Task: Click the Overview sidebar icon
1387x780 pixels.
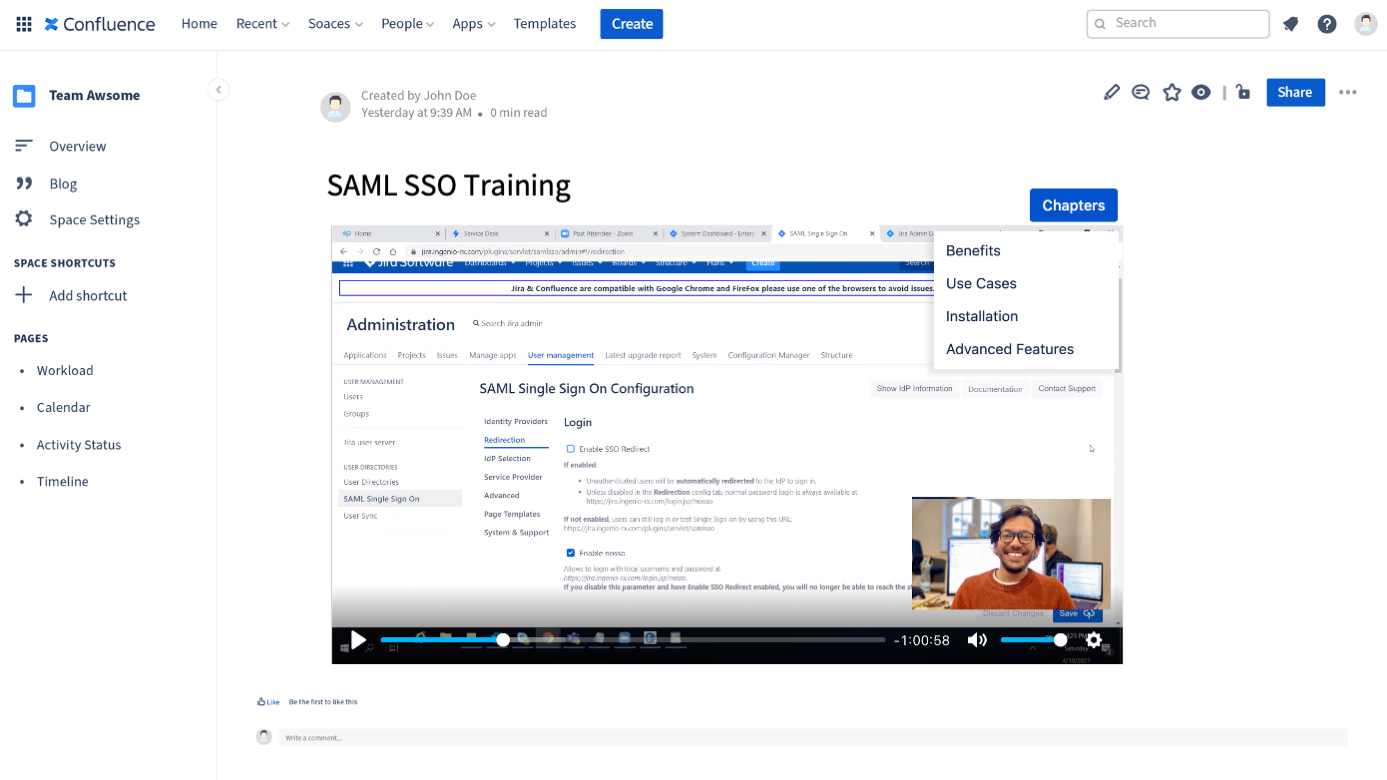Action: pyautogui.click(x=24, y=146)
